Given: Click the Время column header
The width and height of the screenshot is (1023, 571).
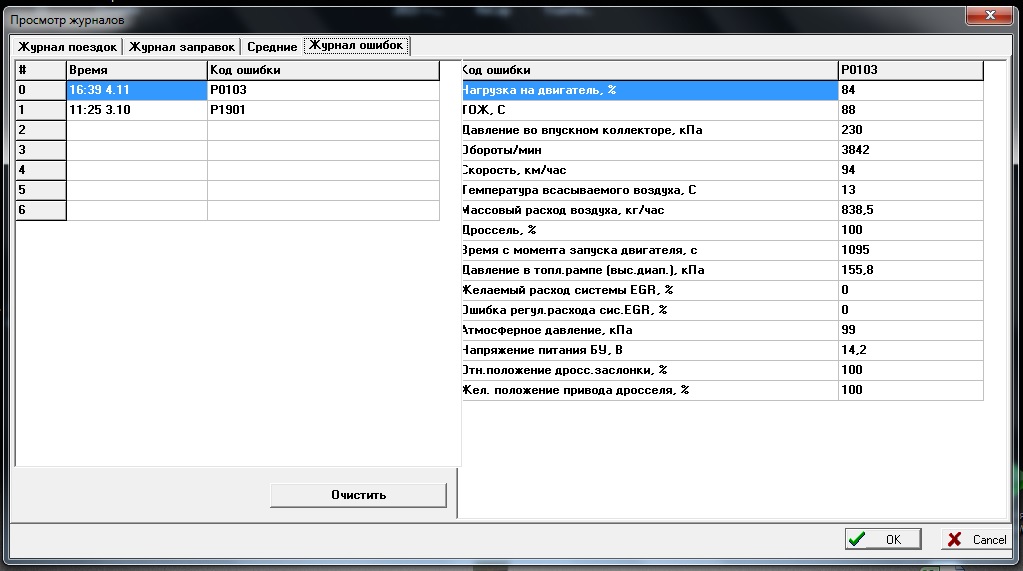Looking at the screenshot, I should pos(136,70).
